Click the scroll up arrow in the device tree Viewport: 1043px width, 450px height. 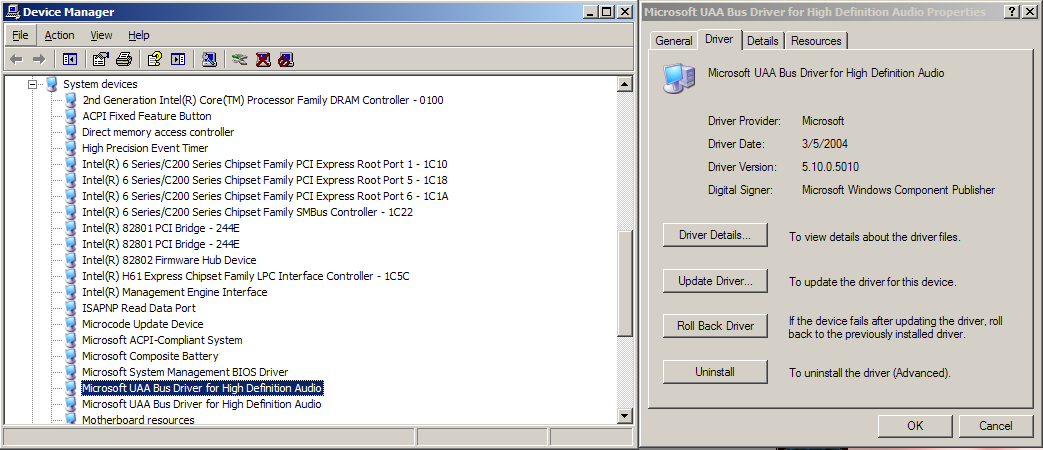625,84
